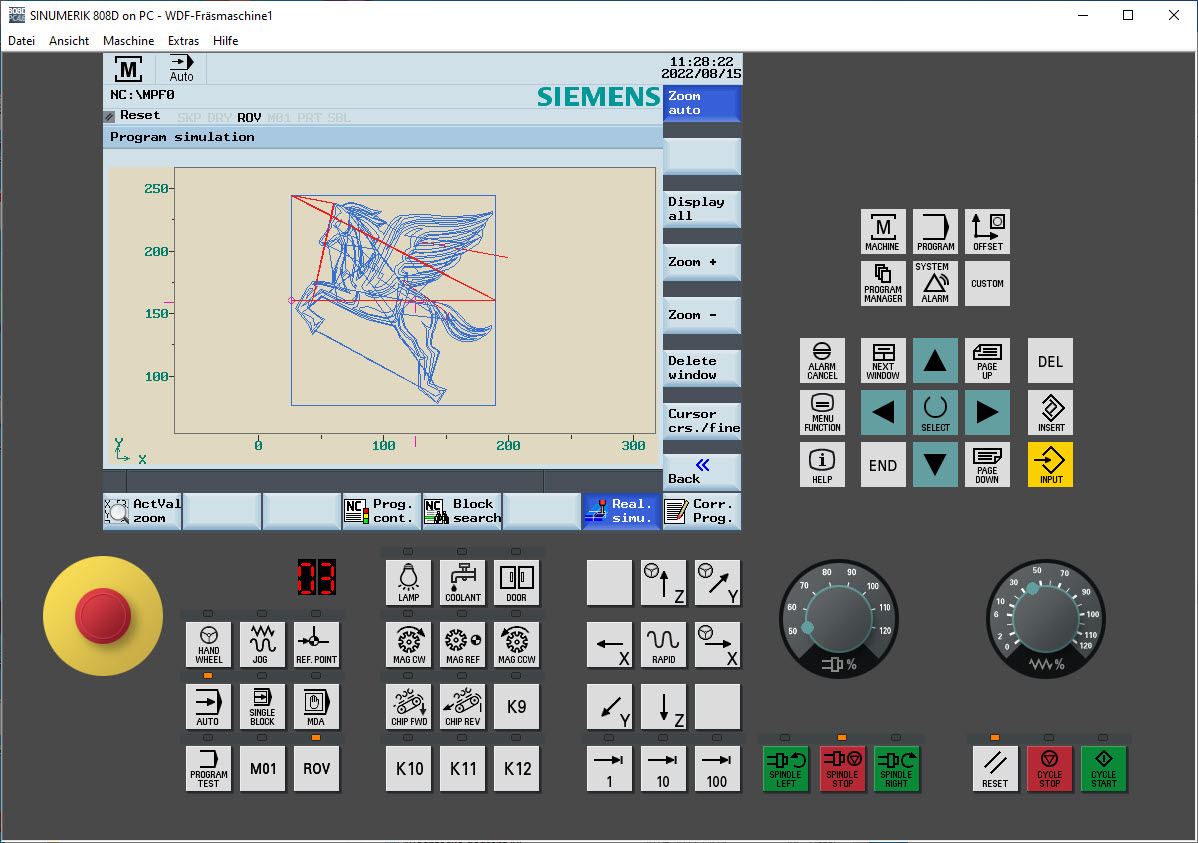Click the cursor right arrow key
The height and width of the screenshot is (843, 1198).
coord(987,413)
